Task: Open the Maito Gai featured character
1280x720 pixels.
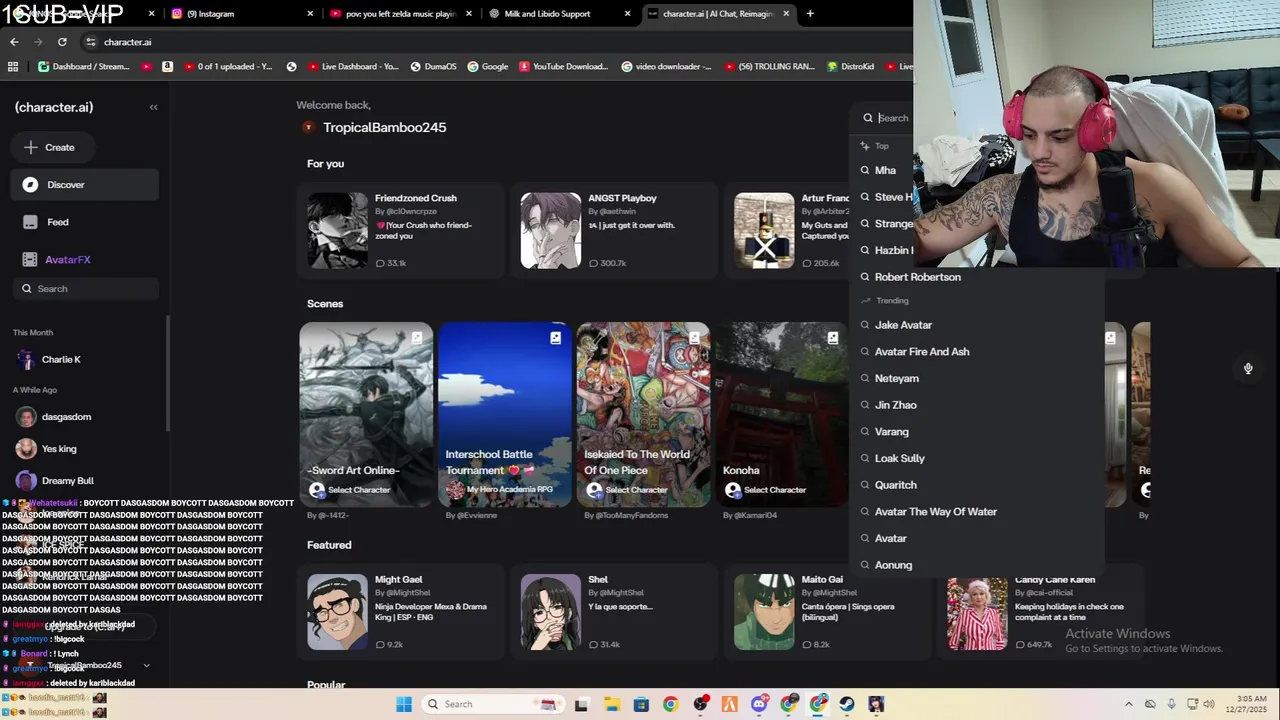Action: (828, 612)
